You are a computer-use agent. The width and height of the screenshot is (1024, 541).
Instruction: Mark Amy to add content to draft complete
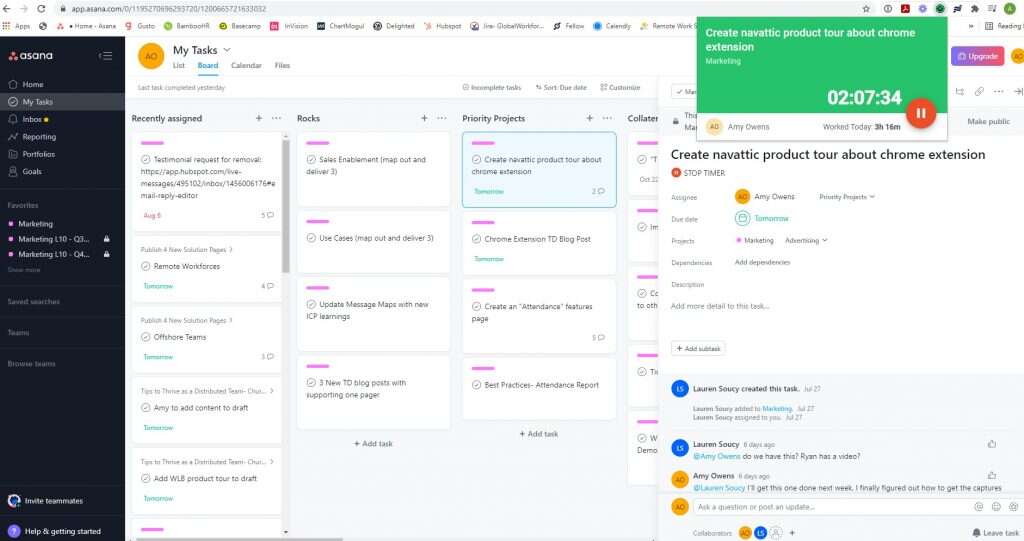click(x=146, y=408)
